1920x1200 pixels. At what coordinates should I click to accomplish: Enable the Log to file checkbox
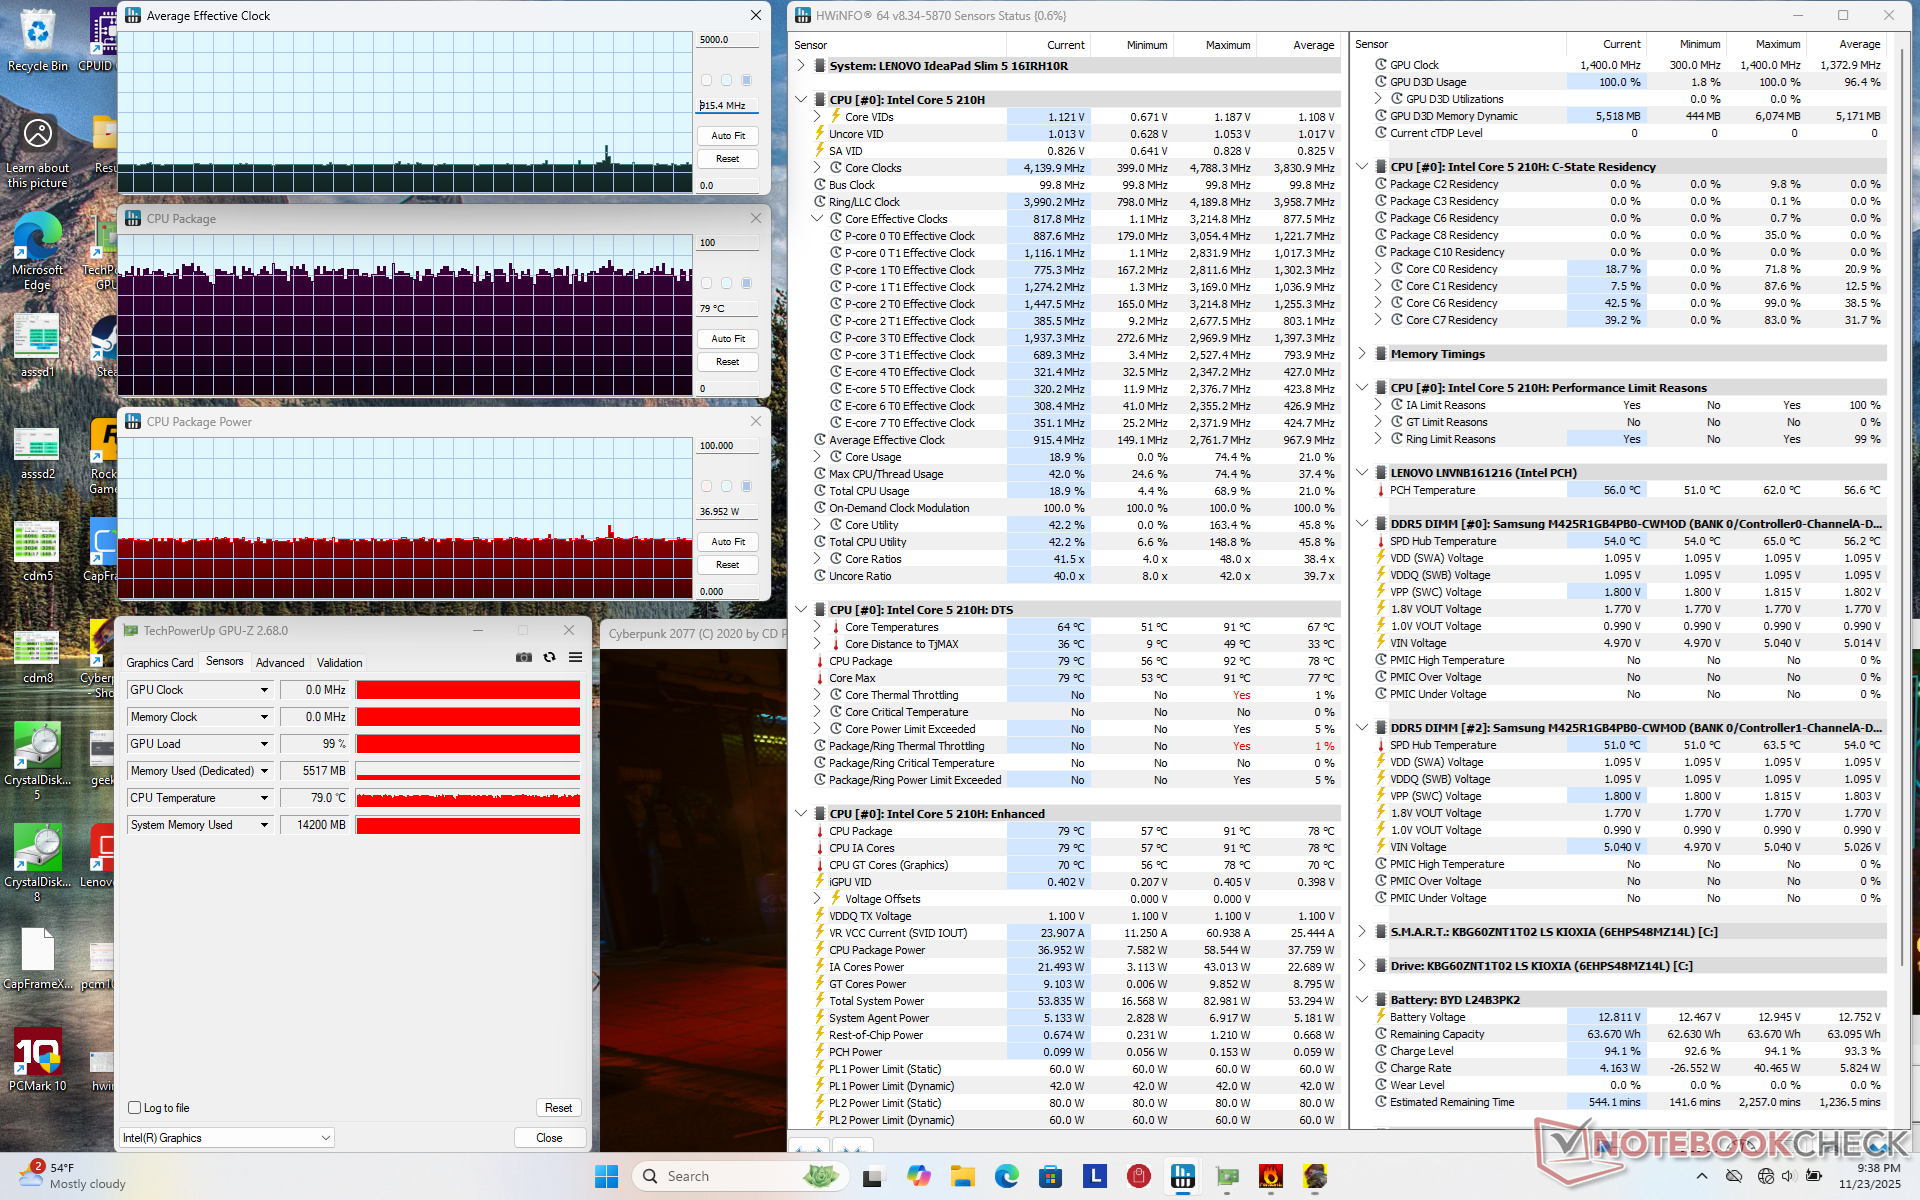135,1107
